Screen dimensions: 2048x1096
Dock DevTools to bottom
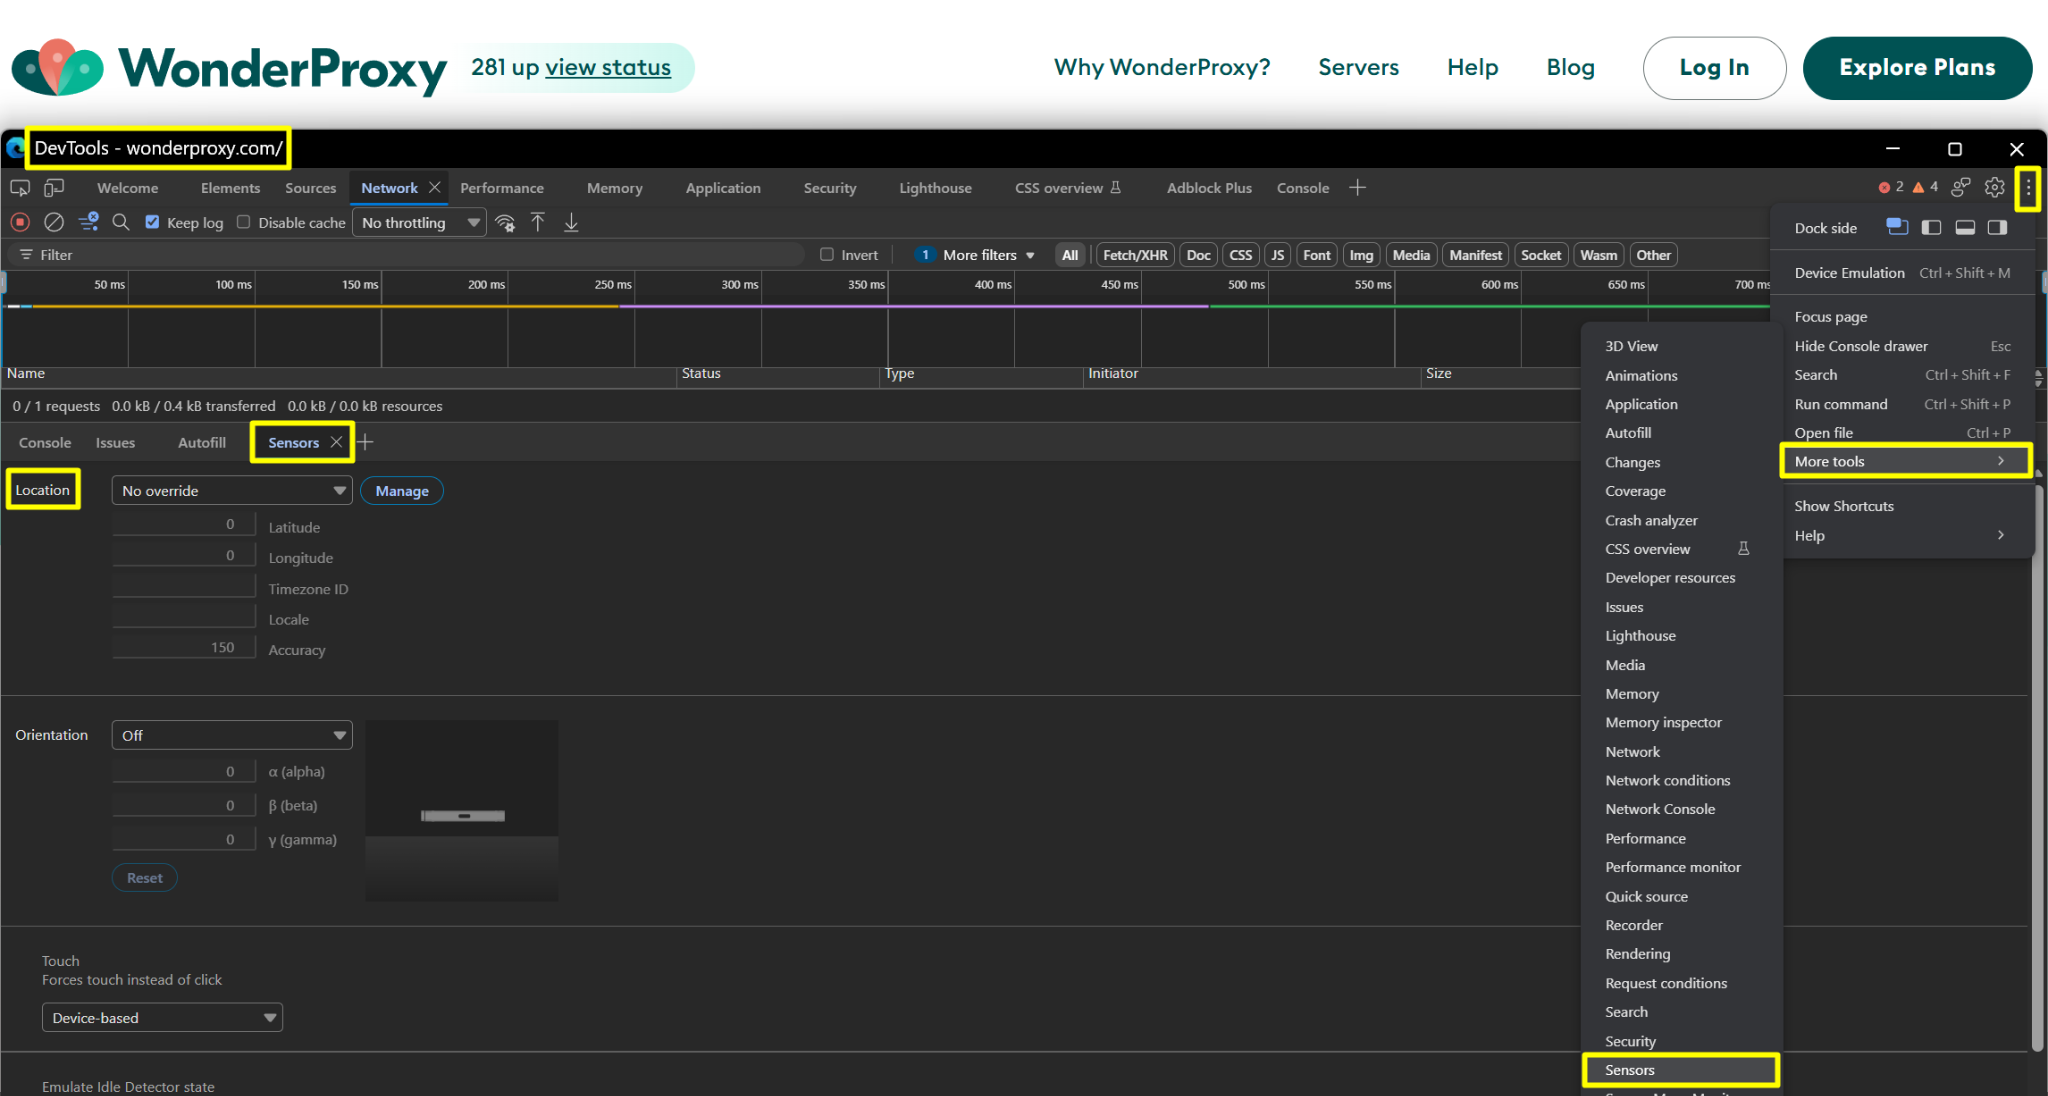pos(1965,227)
